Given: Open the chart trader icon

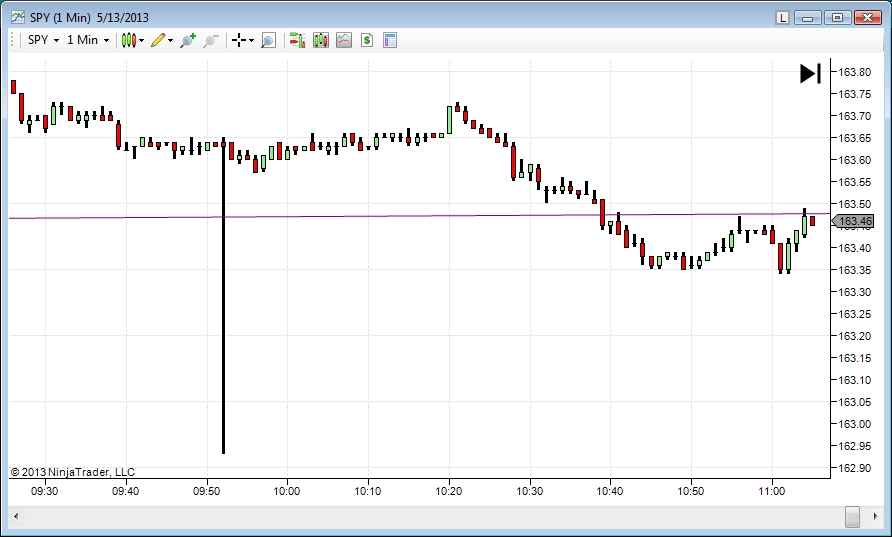Looking at the screenshot, I should [297, 40].
